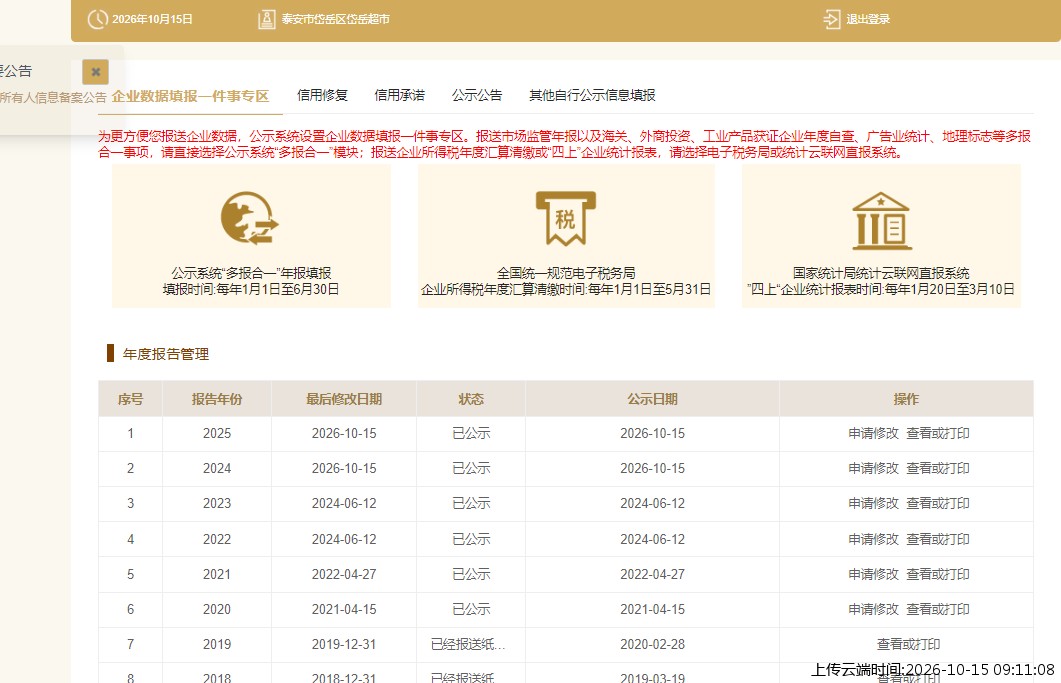This screenshot has width=1061, height=683.
Task: Open the 公示公告 tab
Action: [477, 95]
